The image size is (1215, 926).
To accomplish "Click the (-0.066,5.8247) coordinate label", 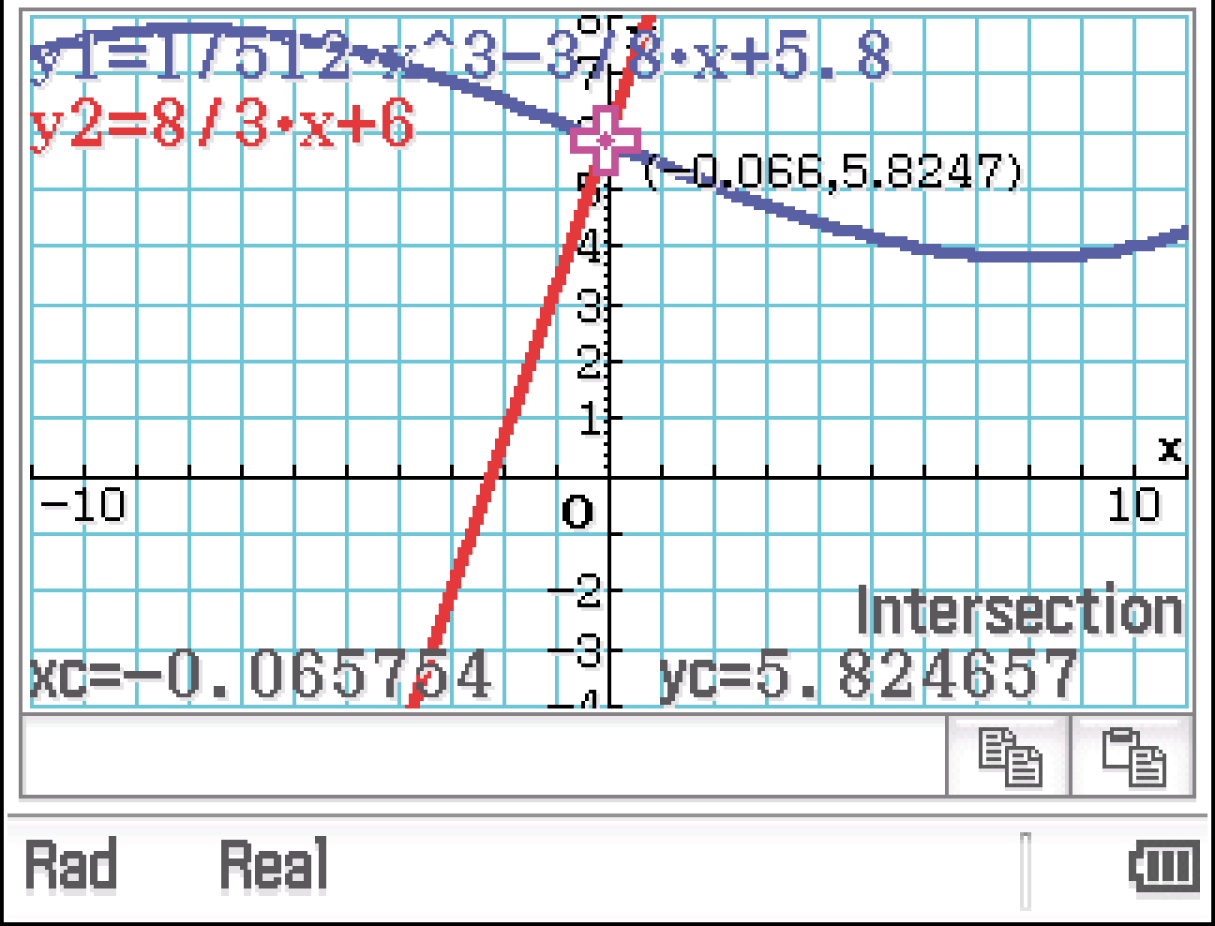I will pyautogui.click(x=832, y=173).
